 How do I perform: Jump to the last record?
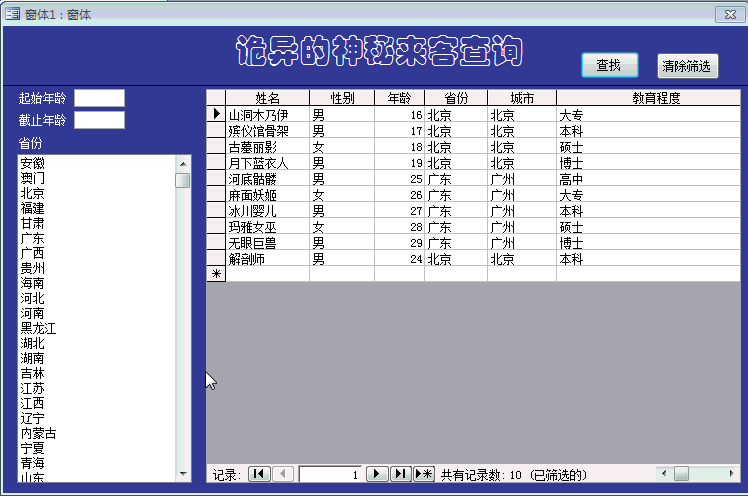(x=401, y=474)
